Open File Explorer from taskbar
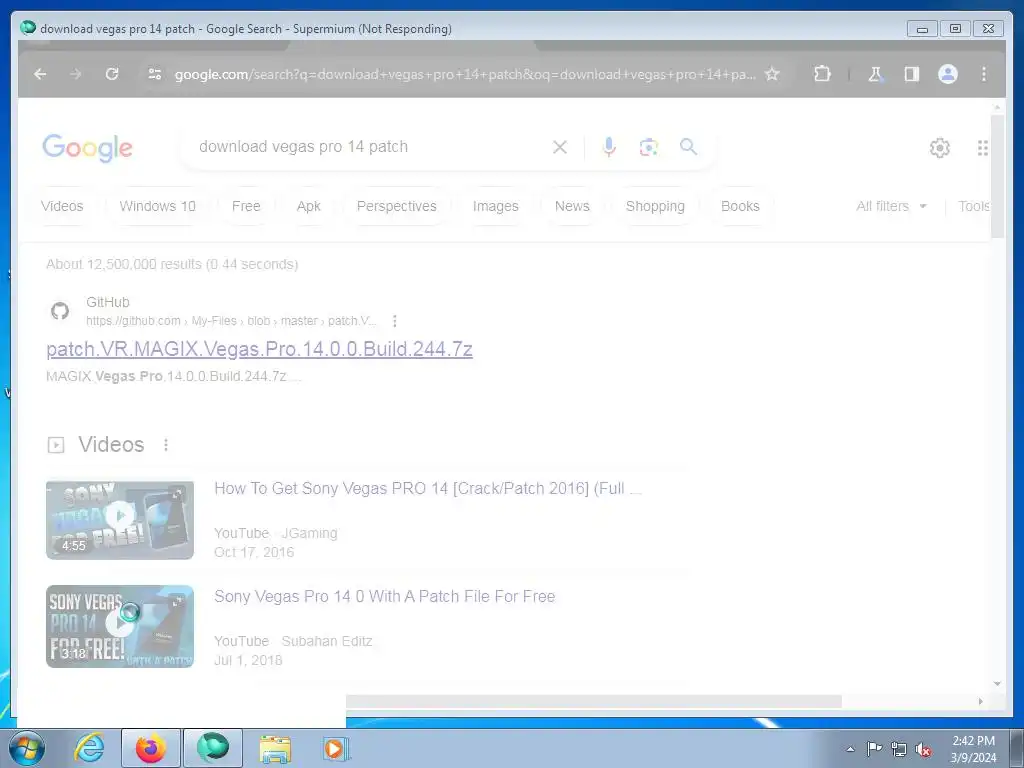1024x768 pixels. tap(275, 748)
